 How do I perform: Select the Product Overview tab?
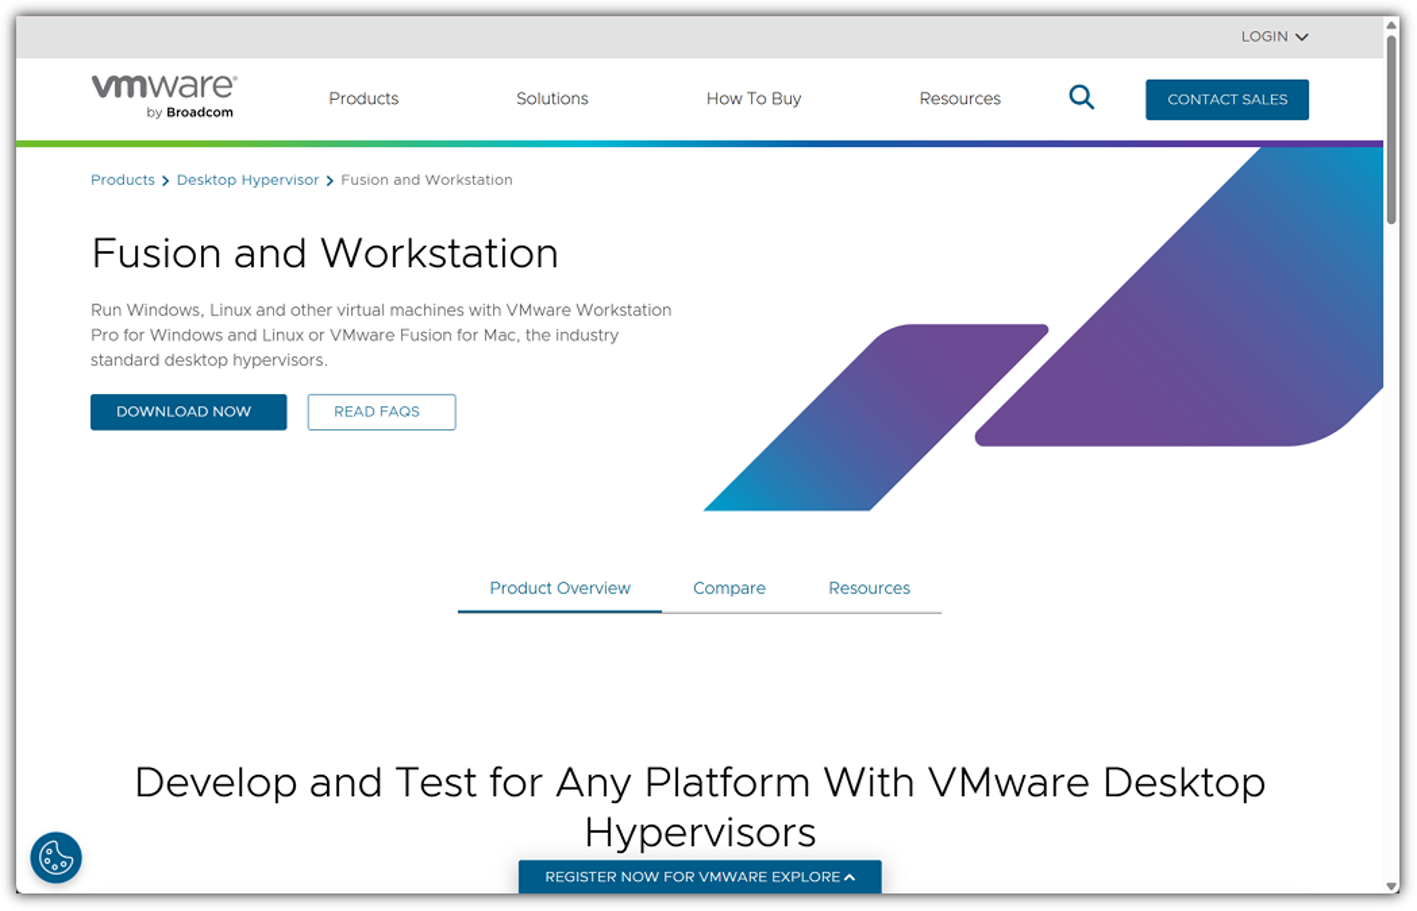560,589
